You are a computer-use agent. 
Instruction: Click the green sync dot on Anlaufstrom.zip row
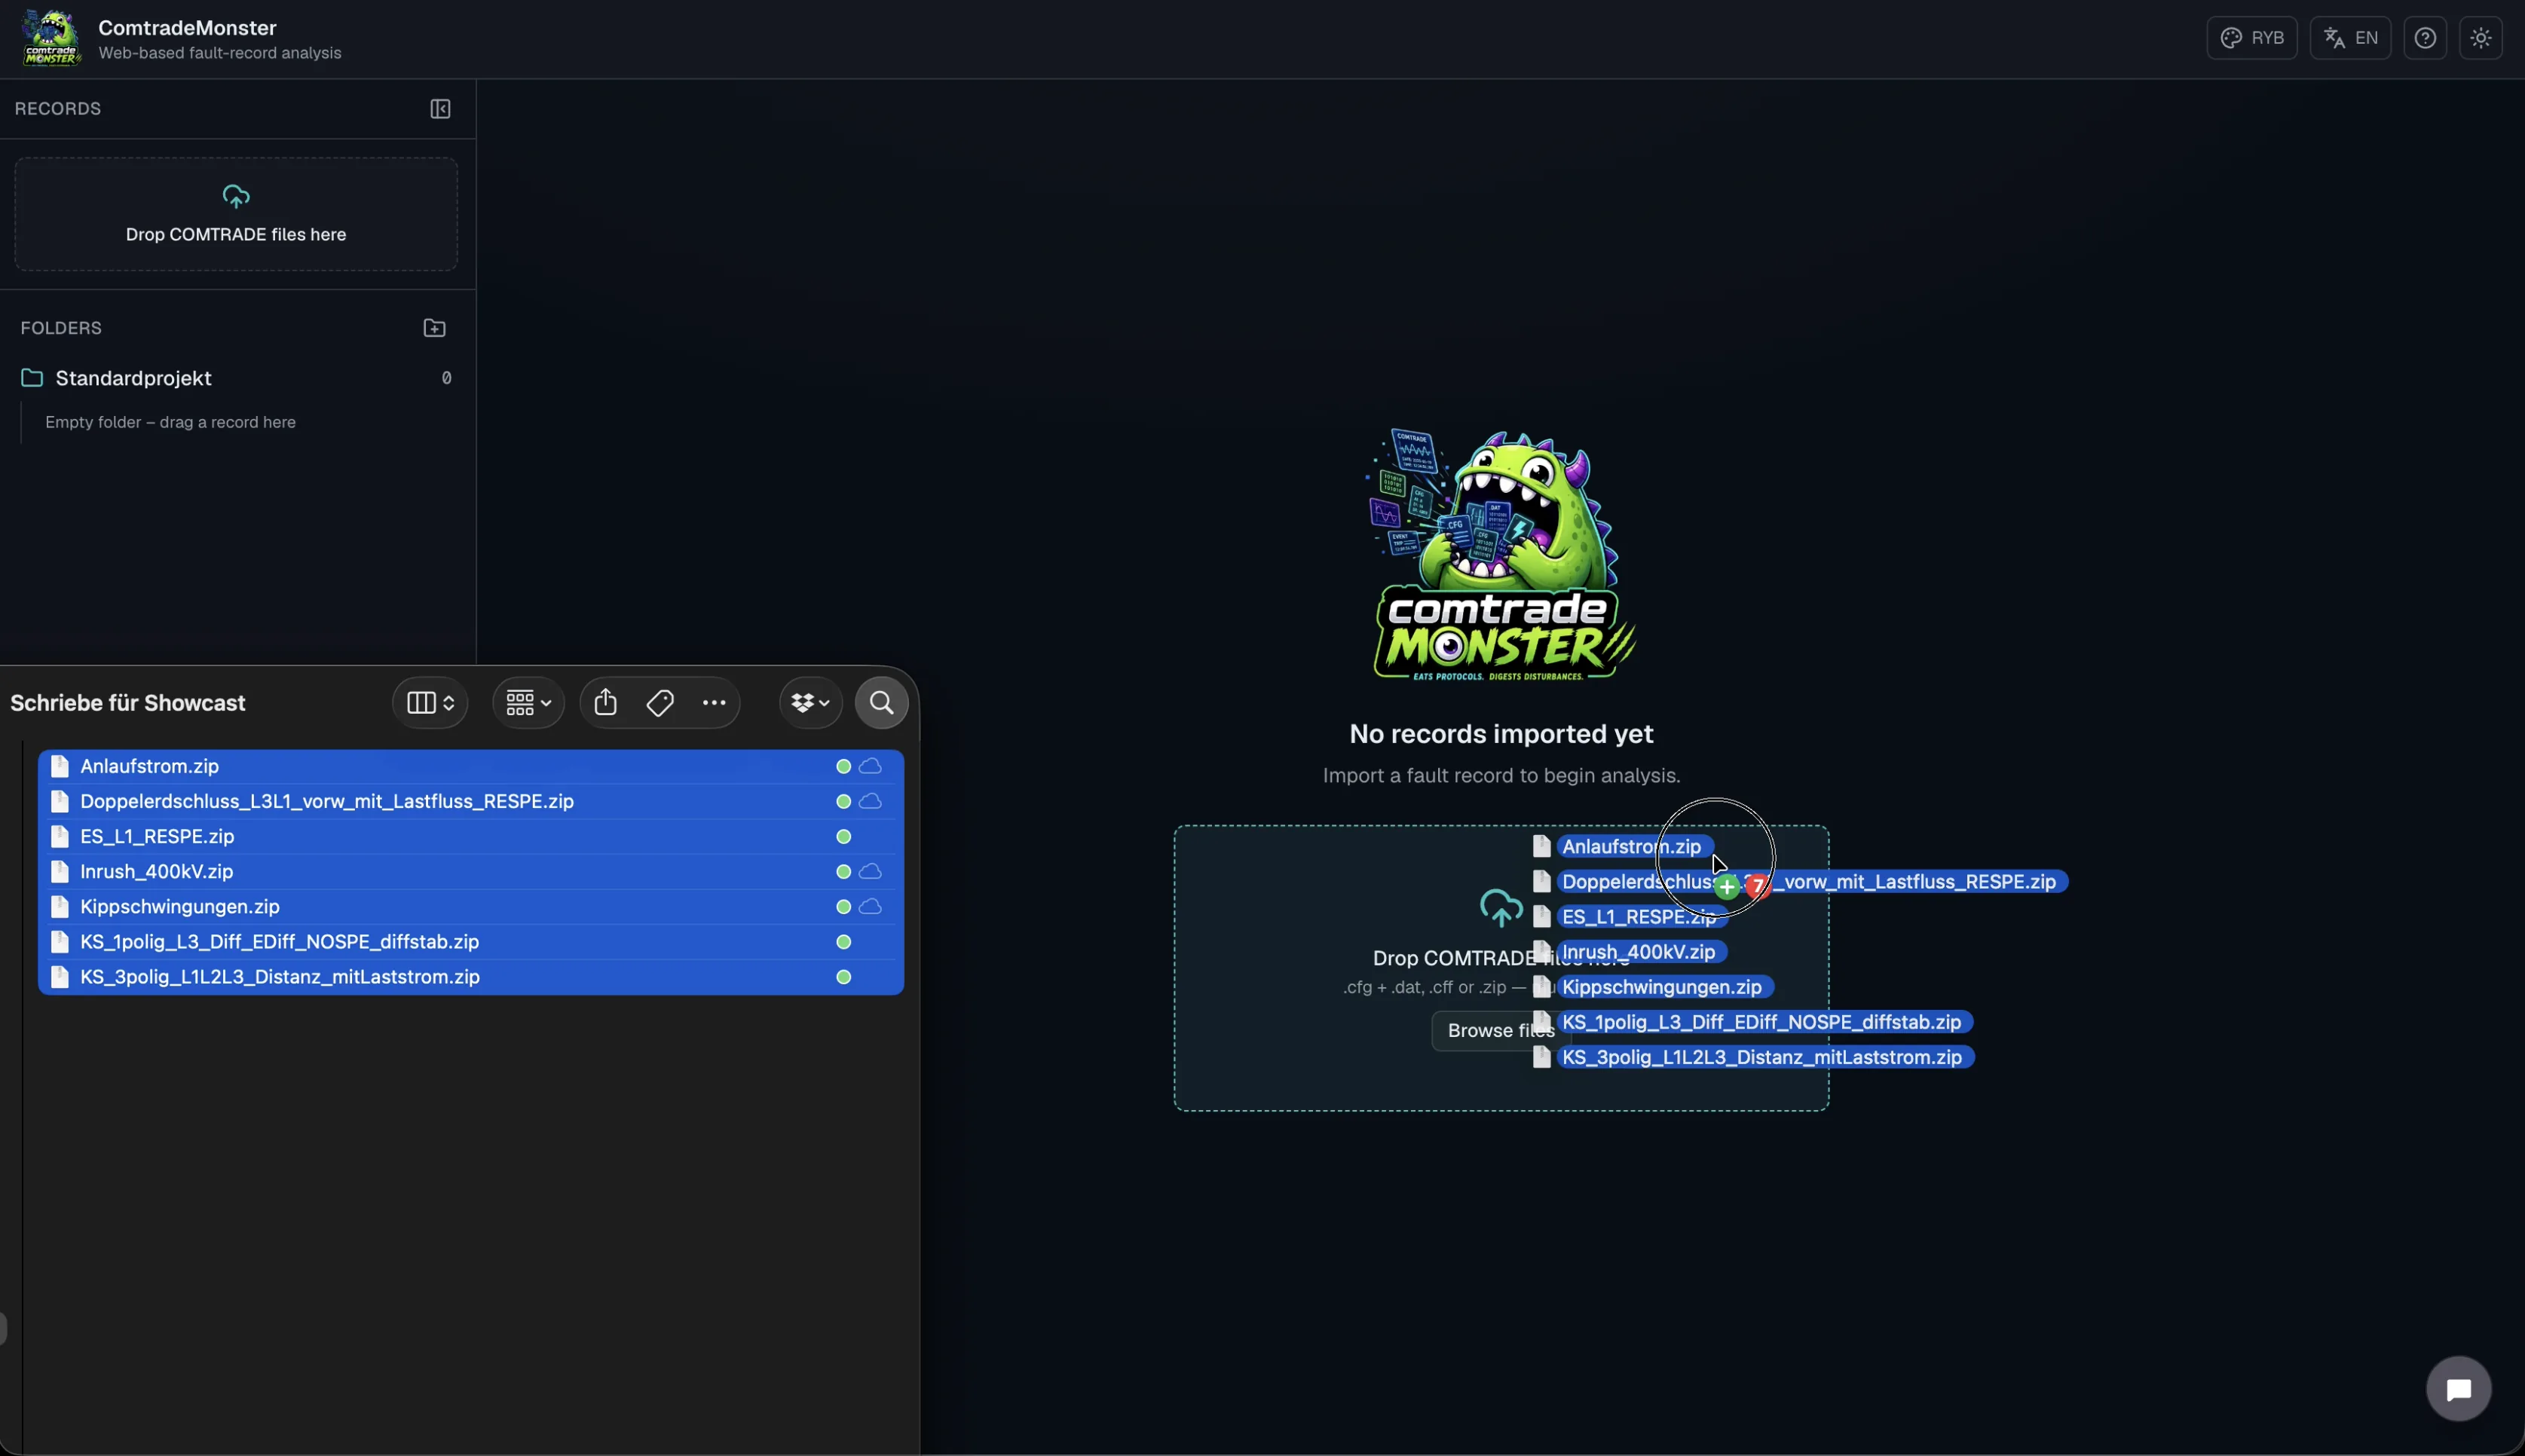[x=843, y=766]
